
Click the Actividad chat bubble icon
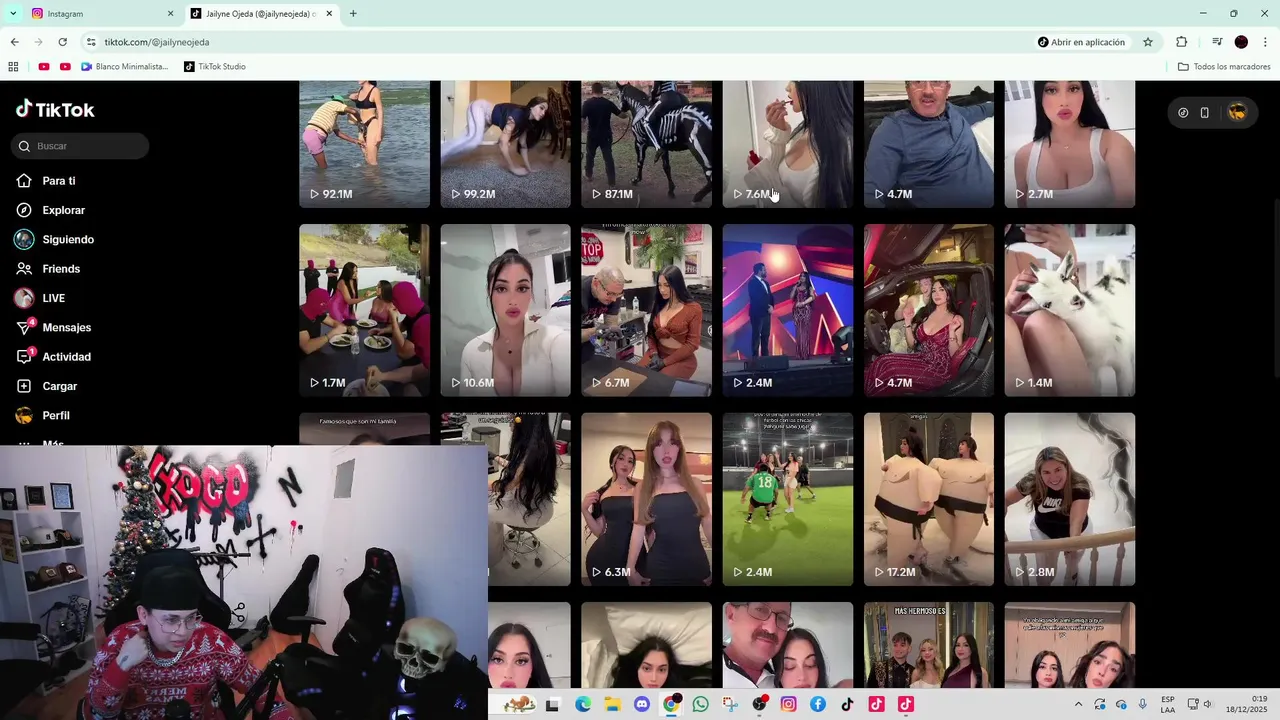point(24,357)
